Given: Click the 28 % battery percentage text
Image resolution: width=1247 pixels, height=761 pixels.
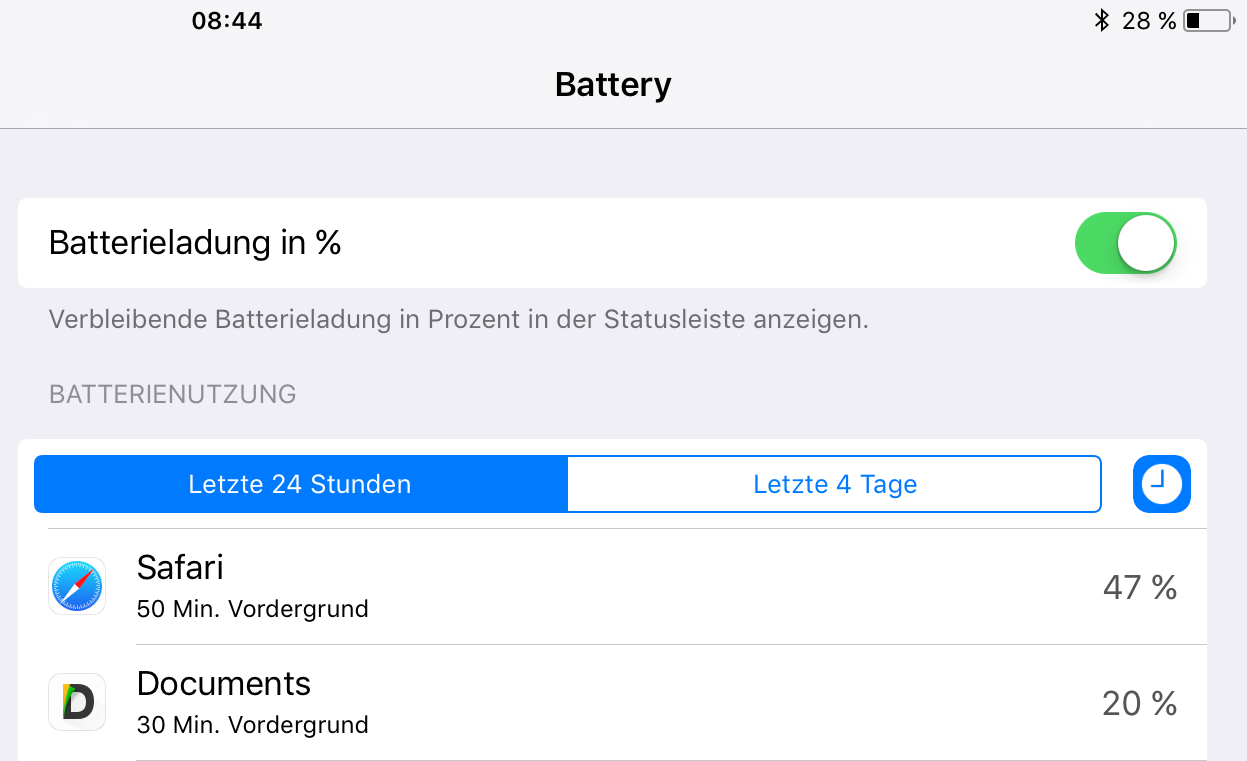Looking at the screenshot, I should [x=1149, y=21].
